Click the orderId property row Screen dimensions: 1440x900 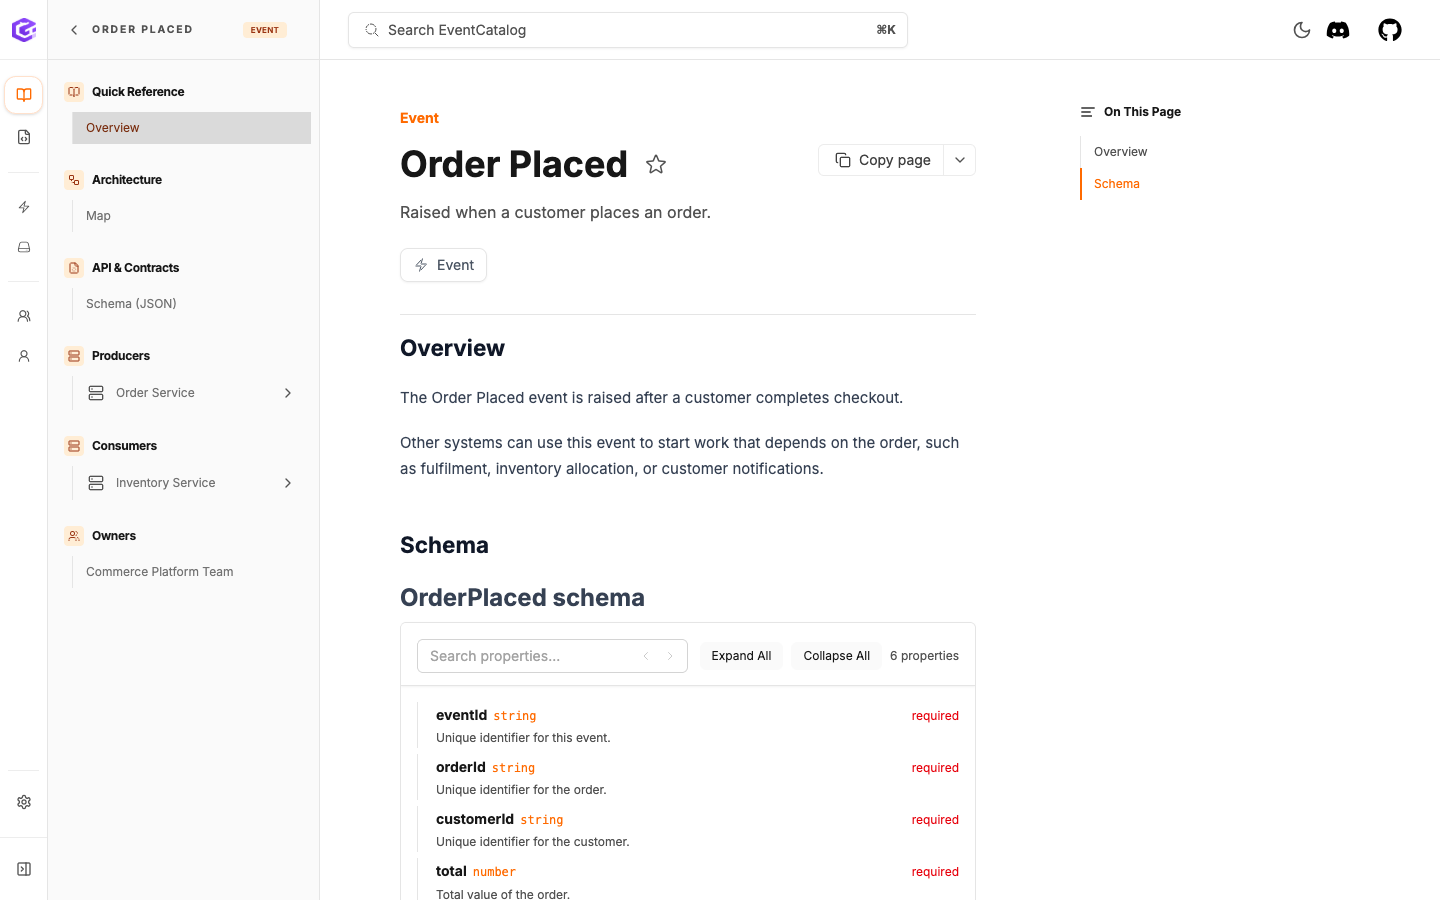pos(688,778)
